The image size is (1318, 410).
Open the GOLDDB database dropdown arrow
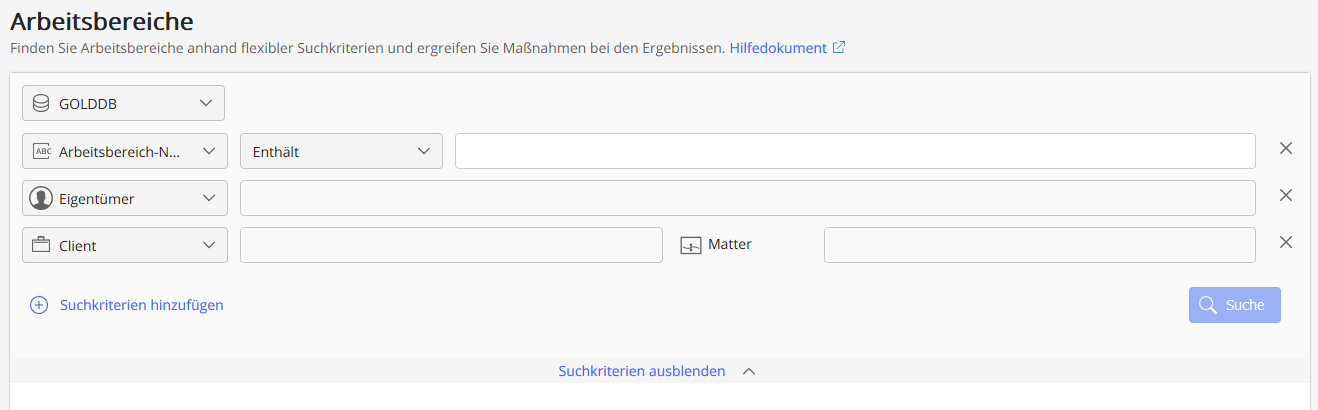coord(206,103)
